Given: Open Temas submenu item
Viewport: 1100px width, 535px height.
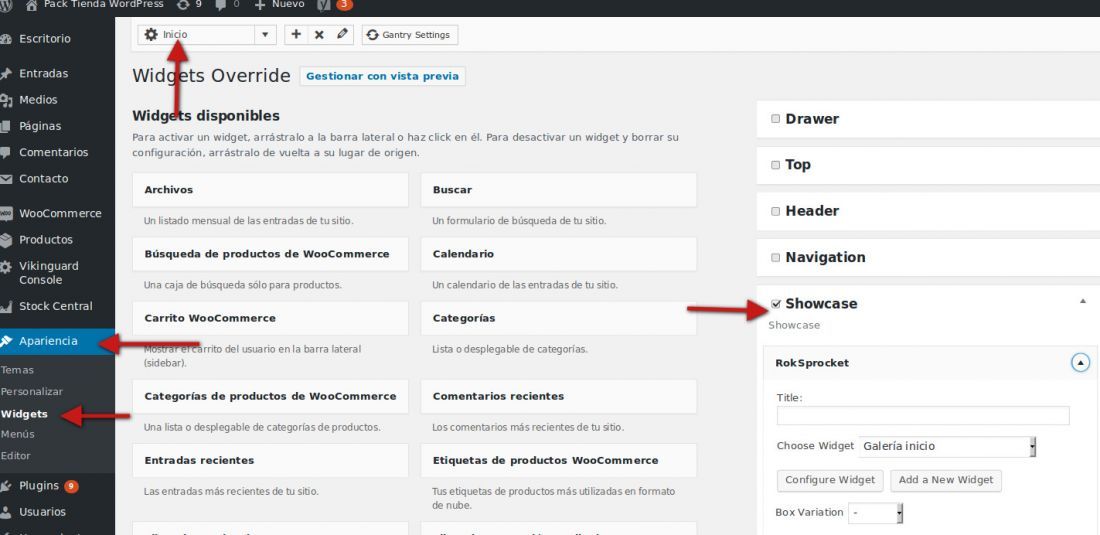Looking at the screenshot, I should click(18, 370).
